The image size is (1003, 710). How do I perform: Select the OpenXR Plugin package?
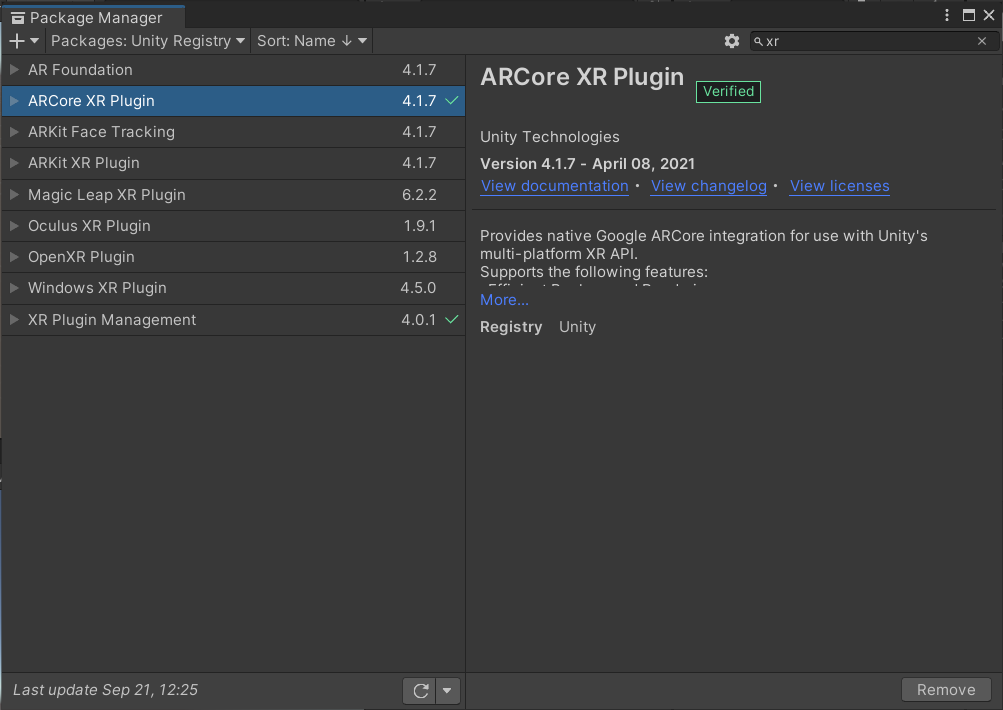pos(233,256)
